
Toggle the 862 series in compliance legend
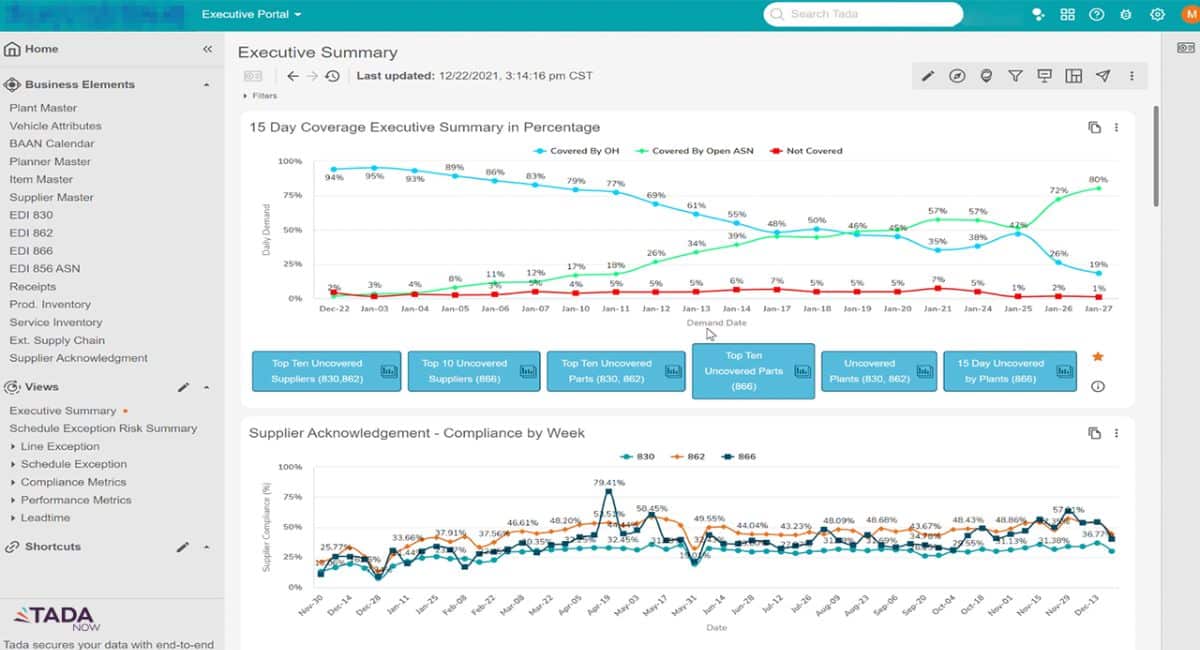tap(689, 457)
